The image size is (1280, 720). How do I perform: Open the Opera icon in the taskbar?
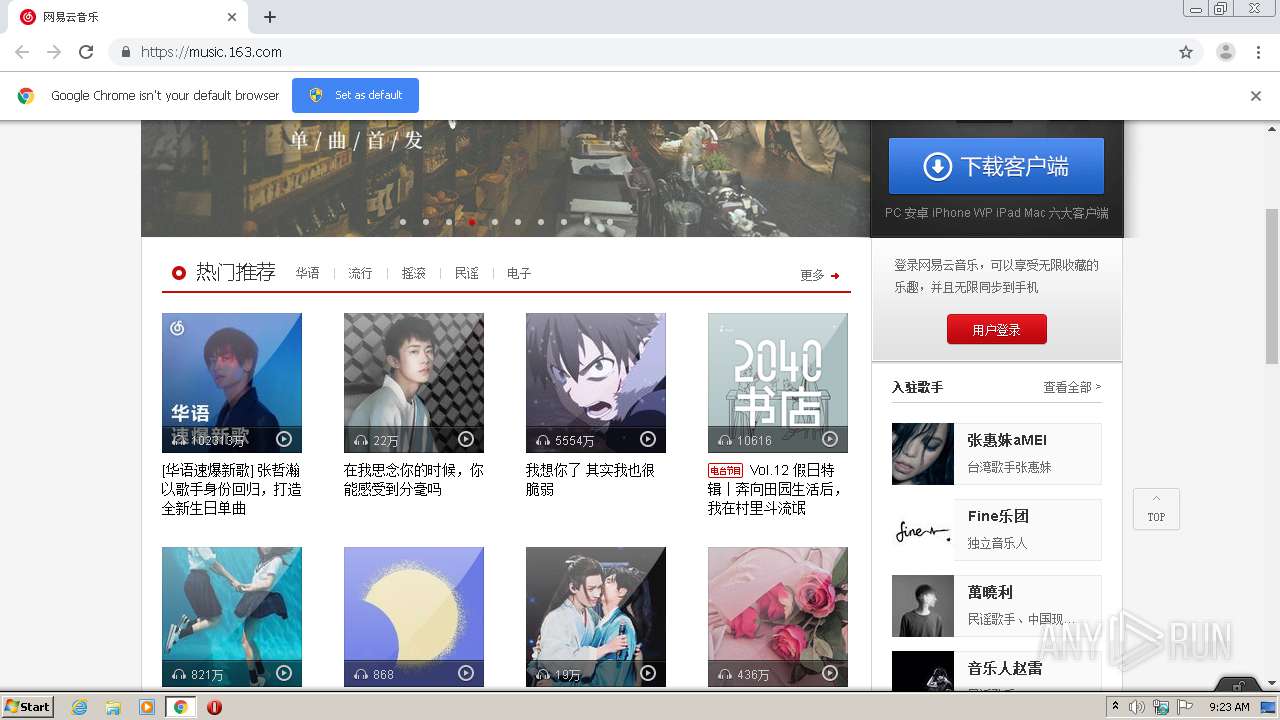[214, 707]
